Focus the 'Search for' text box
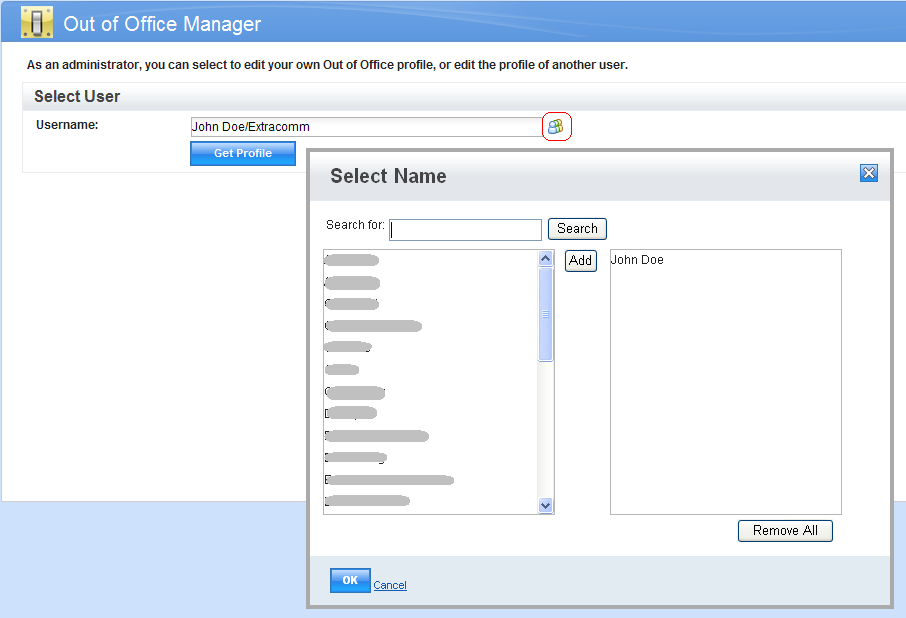 tap(466, 230)
